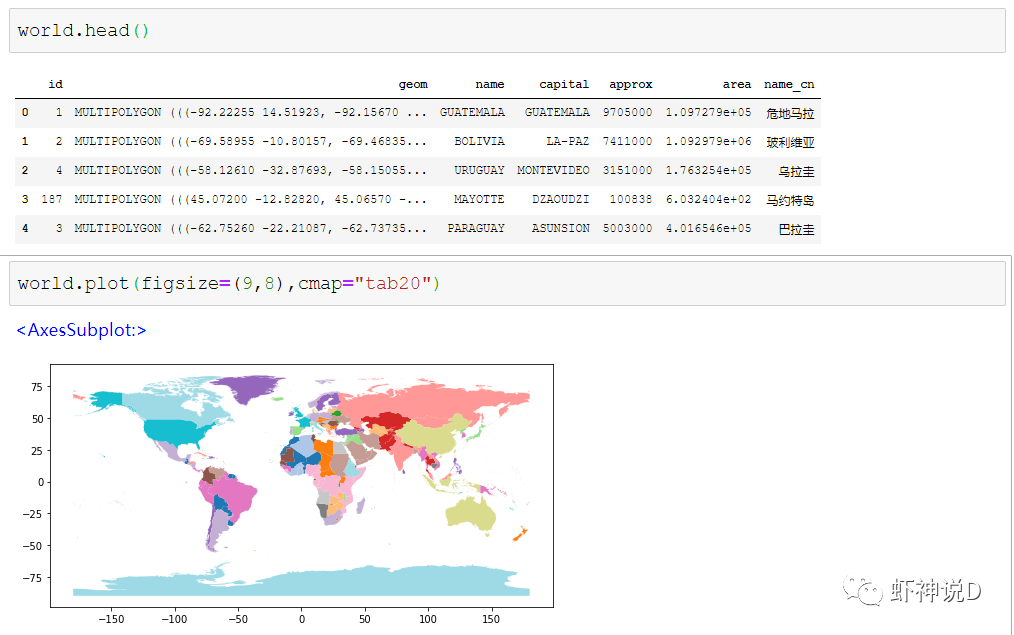The height and width of the screenshot is (635, 1014).
Task: Select the approx value 7411000
Action: point(627,141)
